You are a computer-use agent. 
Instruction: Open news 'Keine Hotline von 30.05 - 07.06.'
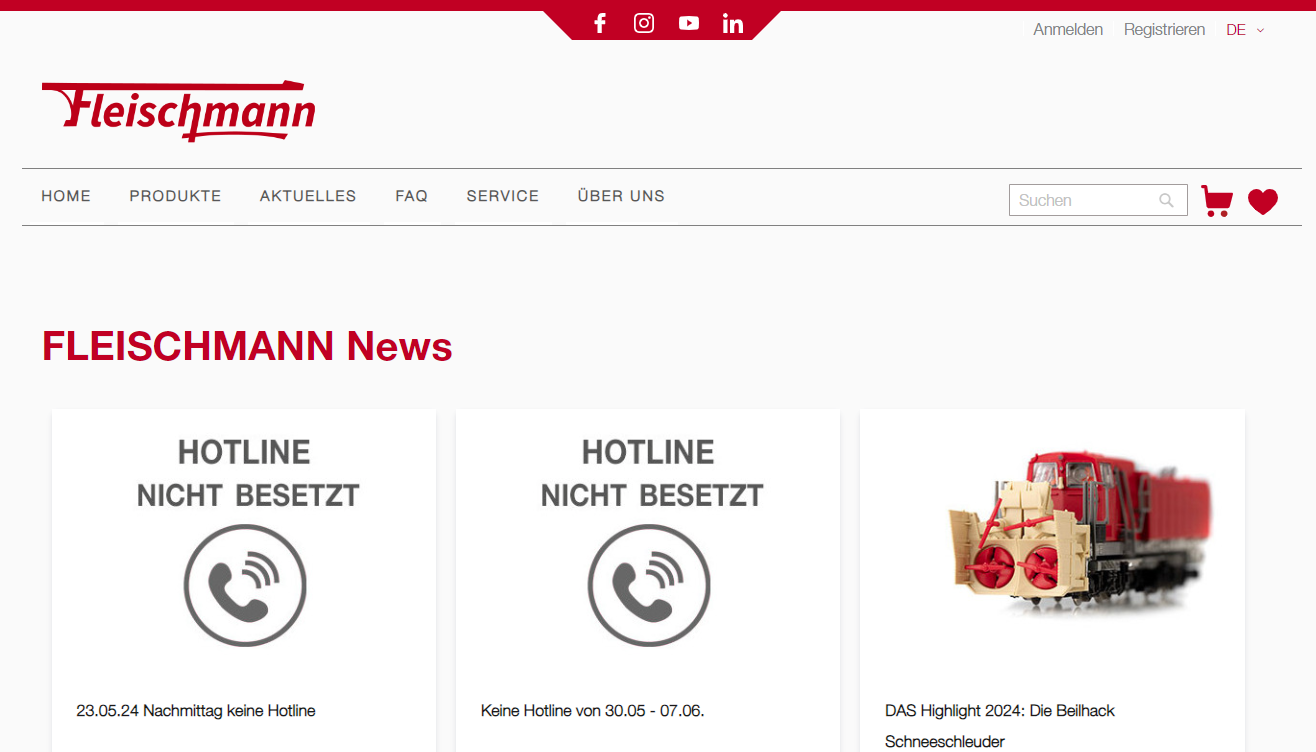[593, 711]
